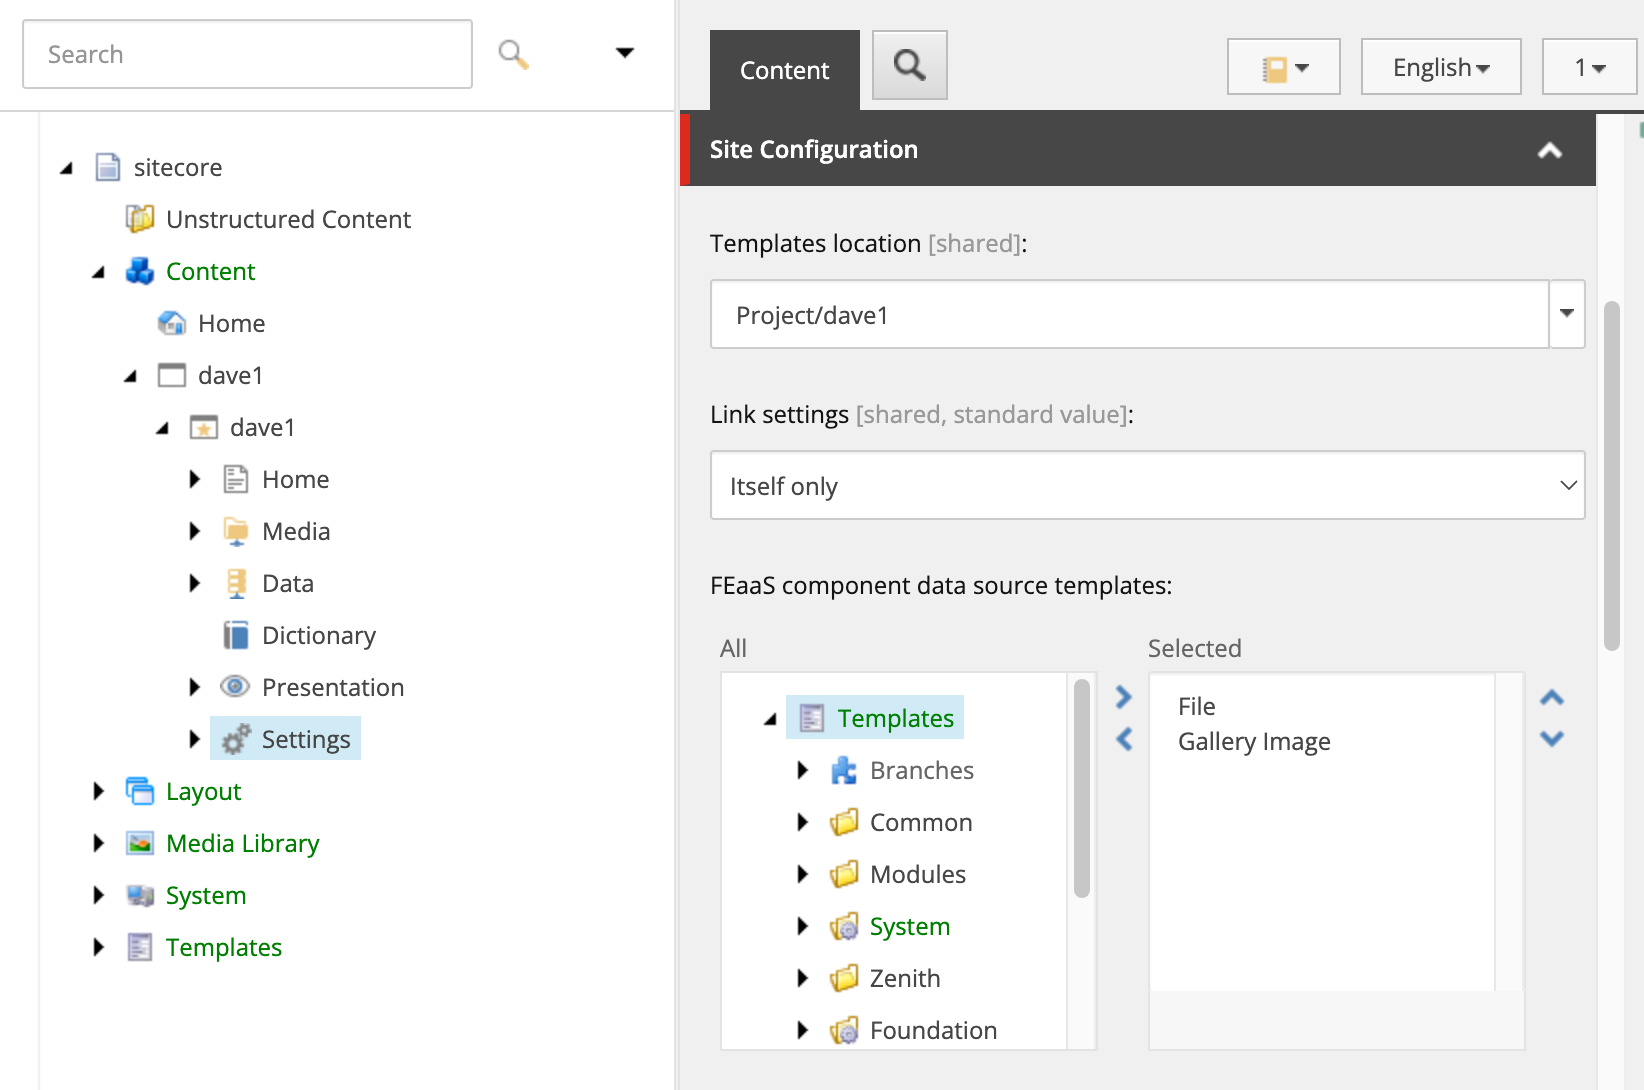1644x1090 pixels.
Task: Click the Content cubes icon
Action: [x=140, y=271]
